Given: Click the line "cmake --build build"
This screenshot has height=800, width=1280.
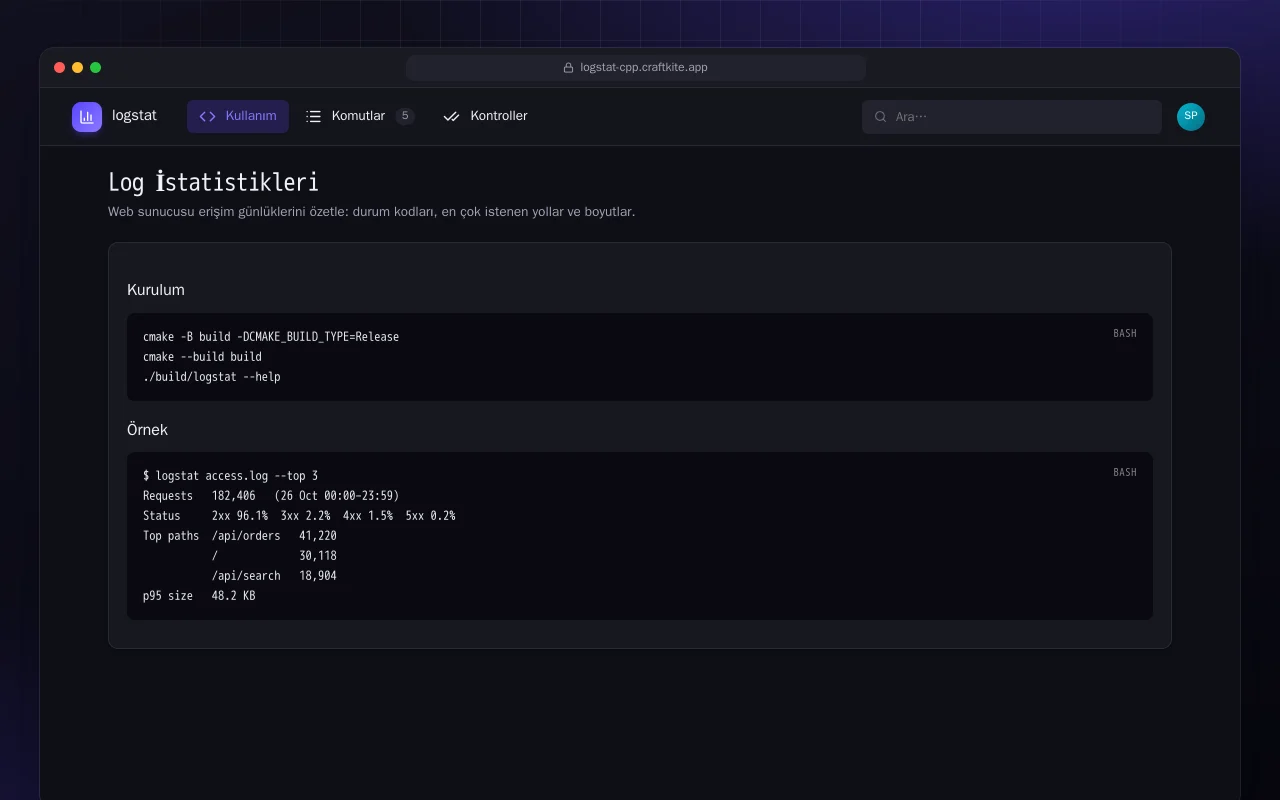Looking at the screenshot, I should (x=202, y=357).
